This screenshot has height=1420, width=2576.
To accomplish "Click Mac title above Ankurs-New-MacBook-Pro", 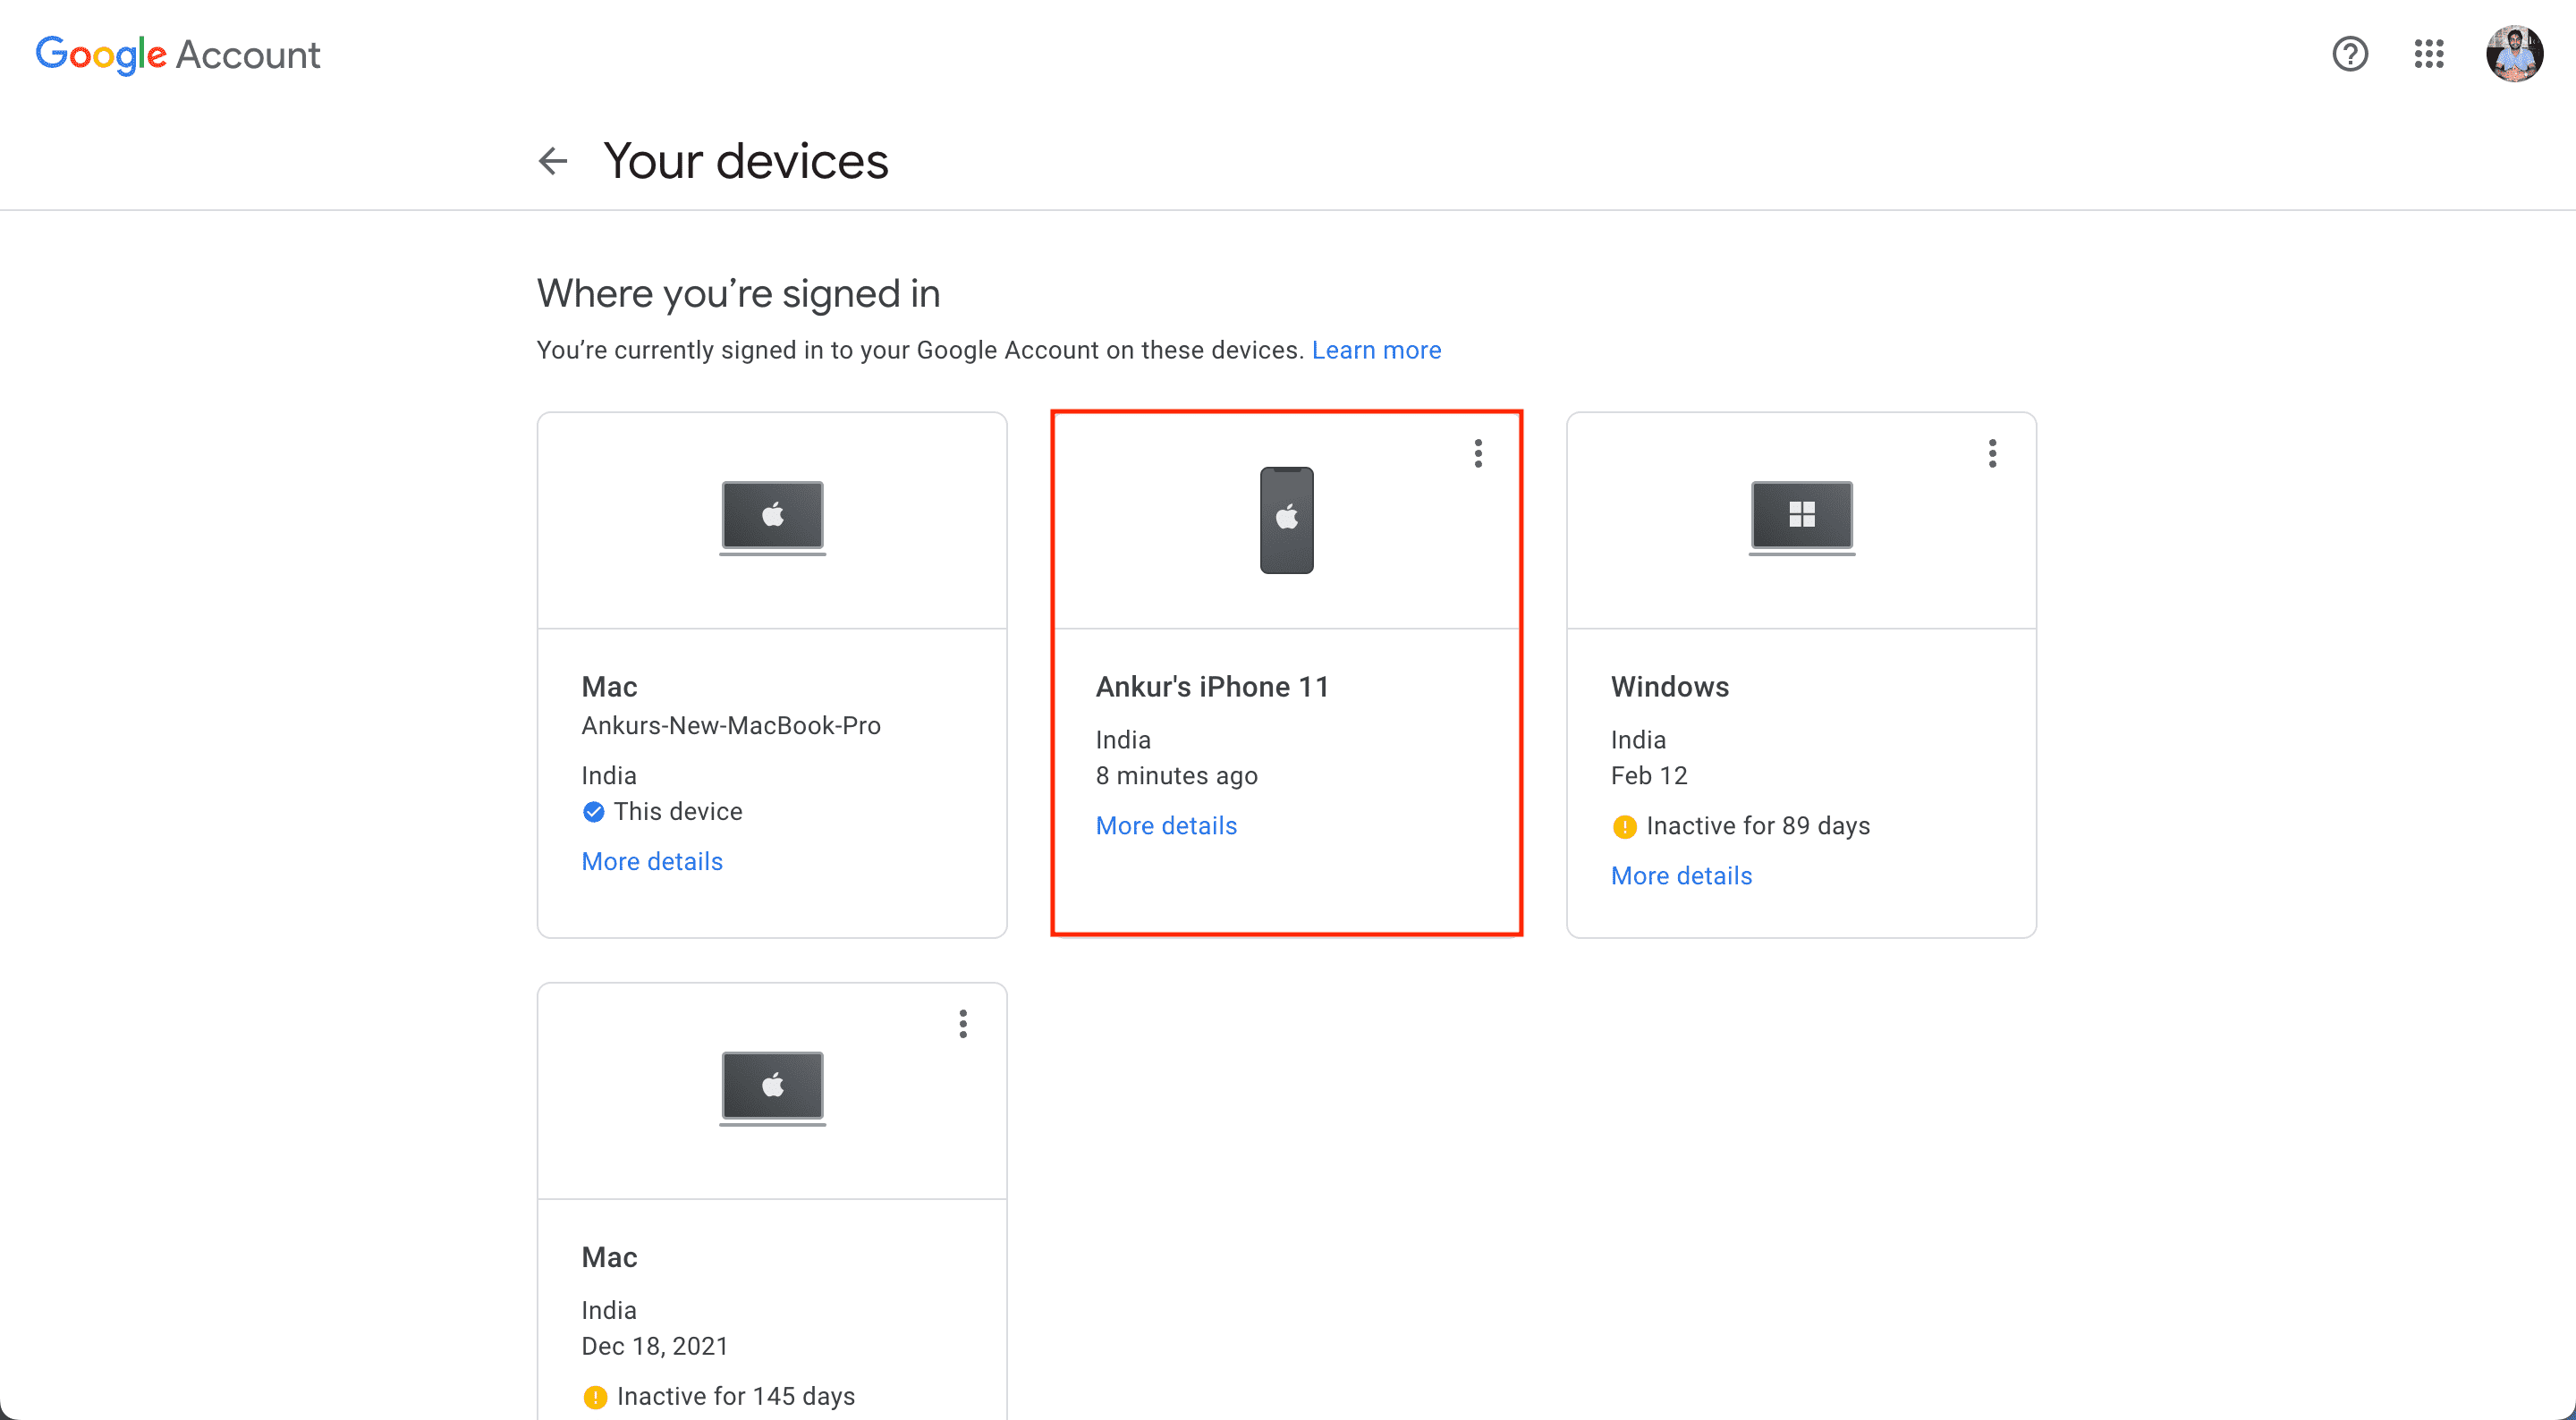I will pyautogui.click(x=610, y=686).
